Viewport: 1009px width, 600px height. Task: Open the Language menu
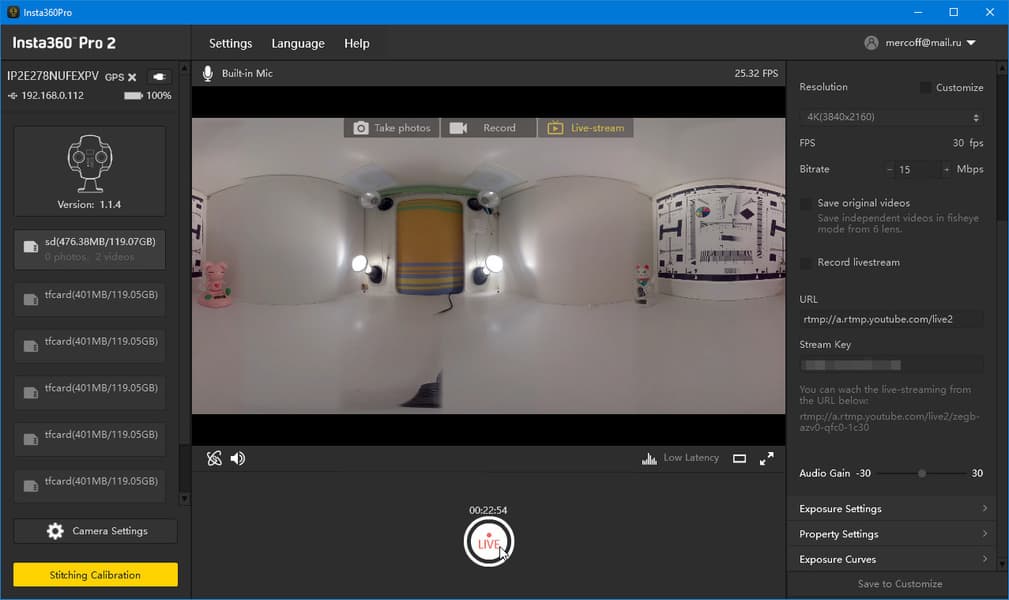[298, 44]
